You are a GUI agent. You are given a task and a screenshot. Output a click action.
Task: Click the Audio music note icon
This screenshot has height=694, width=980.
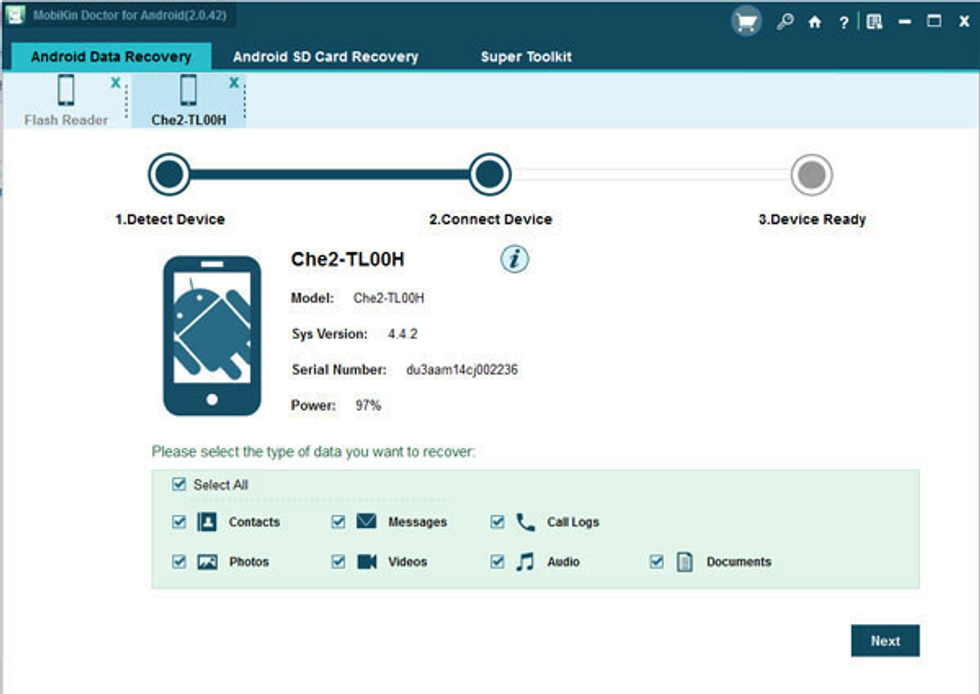526,561
